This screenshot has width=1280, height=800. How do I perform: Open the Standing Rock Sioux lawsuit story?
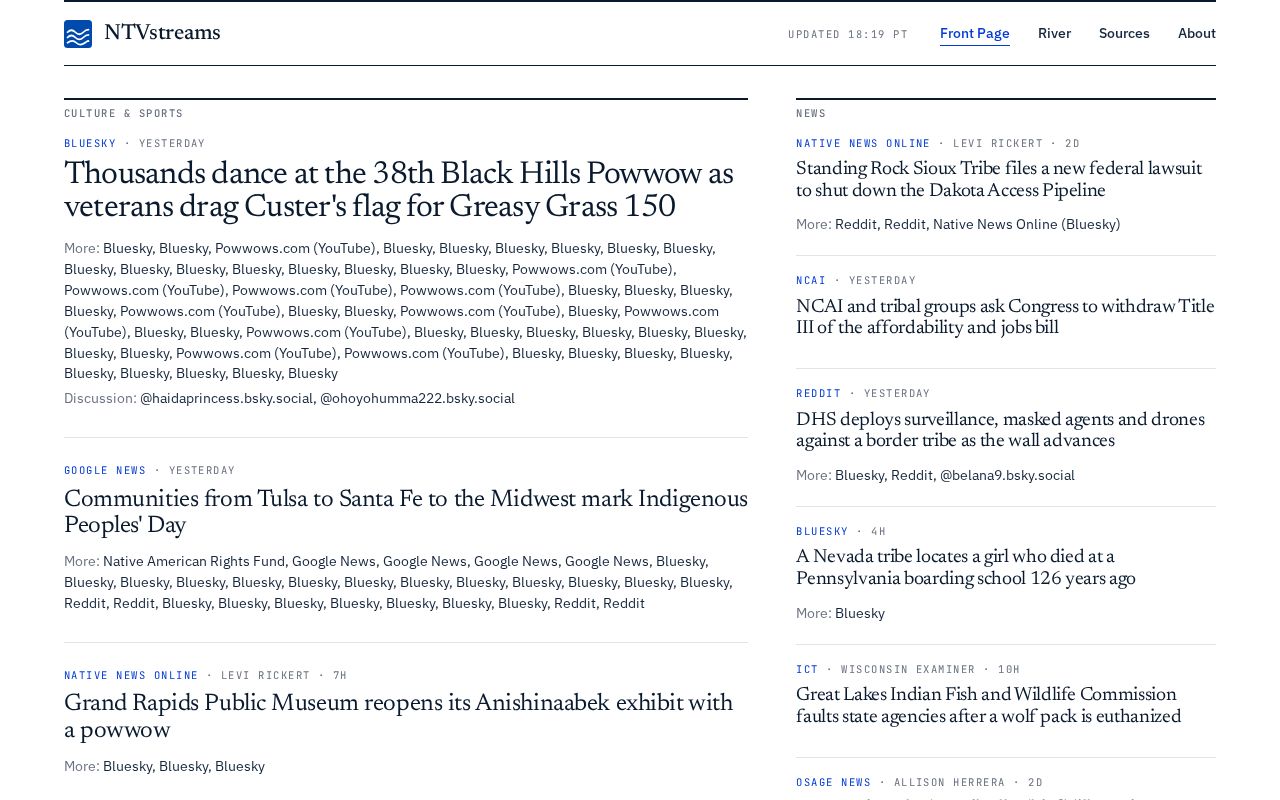click(999, 180)
